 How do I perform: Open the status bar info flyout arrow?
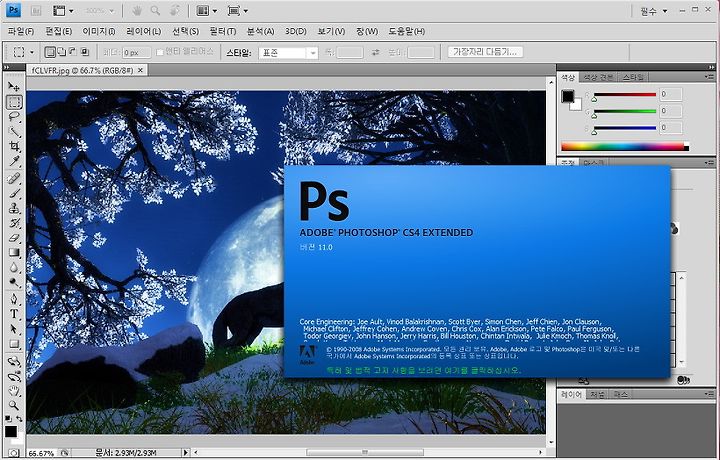(185, 453)
